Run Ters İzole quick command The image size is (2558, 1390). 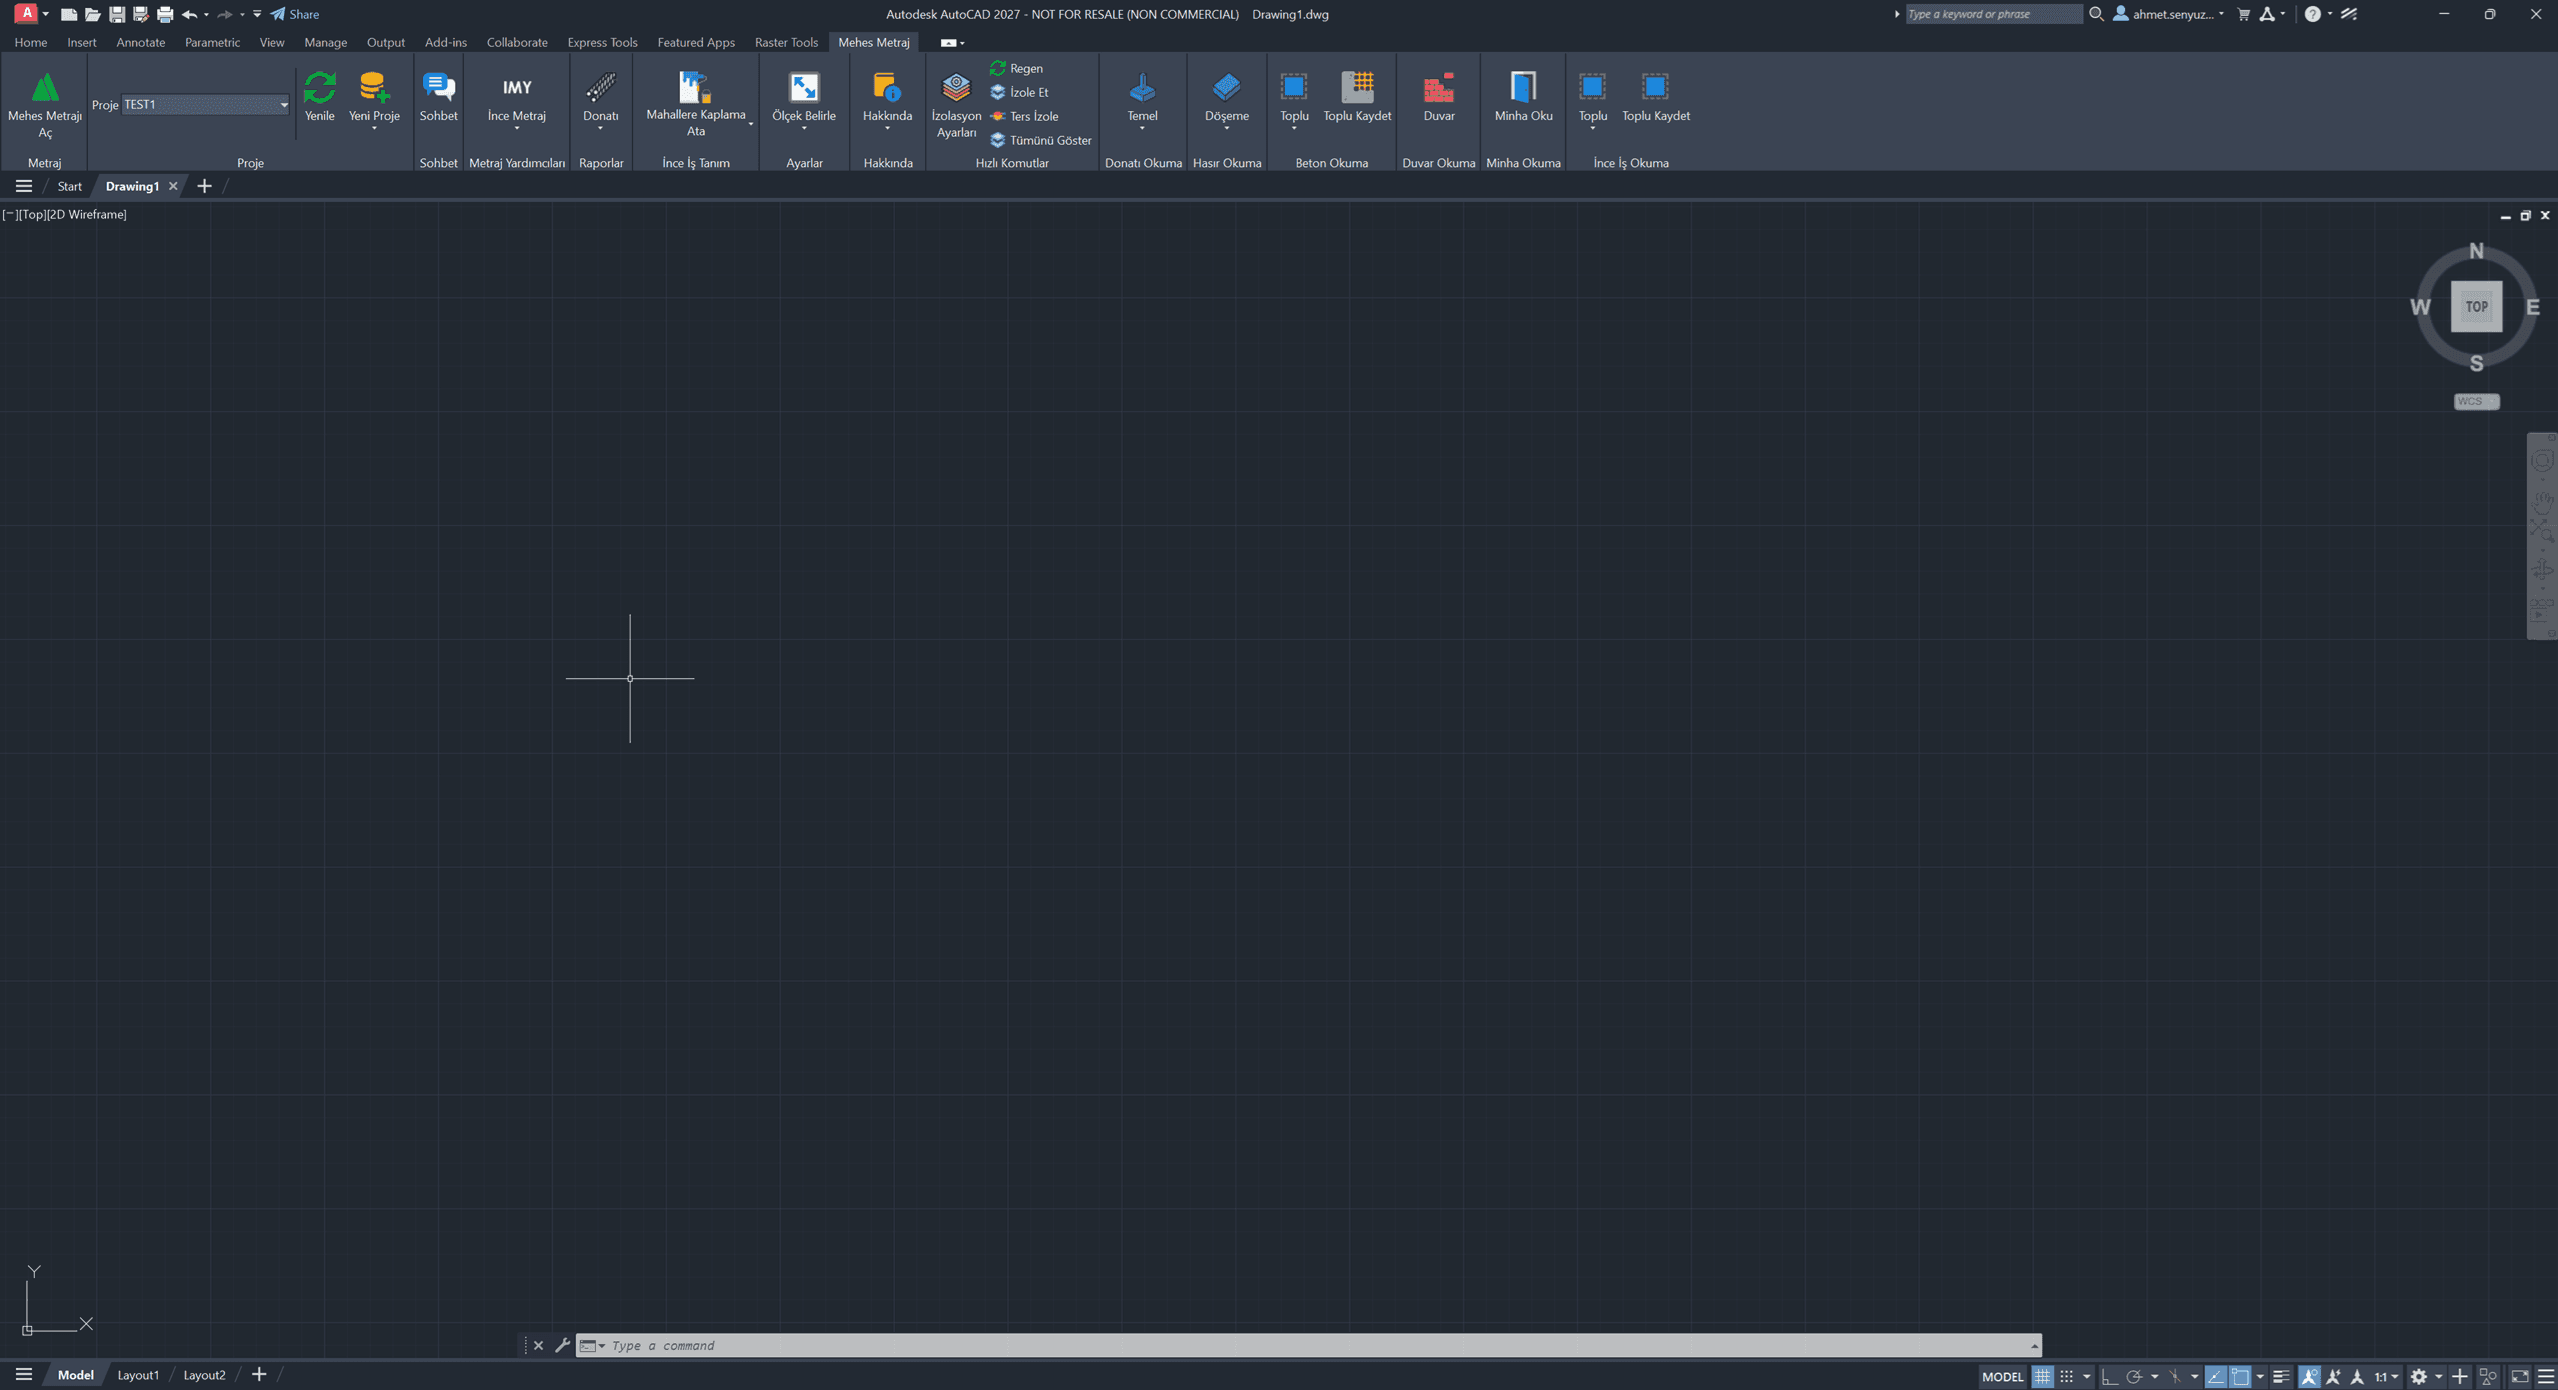coord(1025,116)
